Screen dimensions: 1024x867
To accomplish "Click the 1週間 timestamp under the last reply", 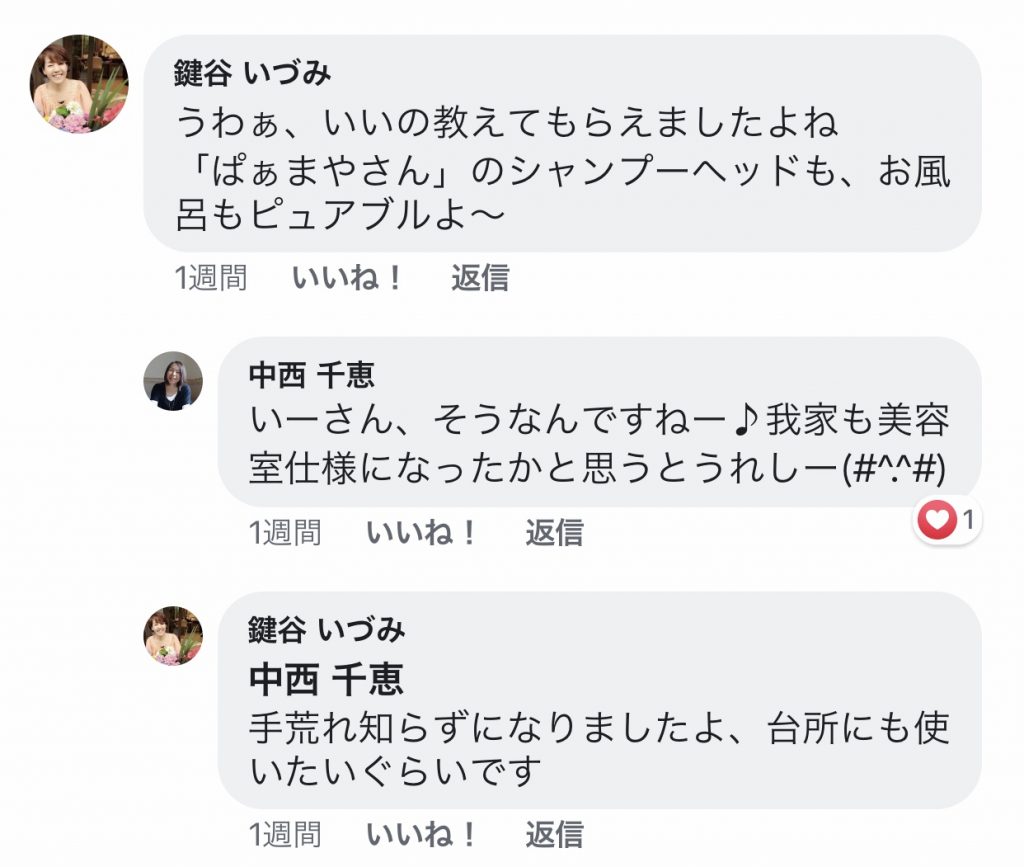I will coord(285,834).
